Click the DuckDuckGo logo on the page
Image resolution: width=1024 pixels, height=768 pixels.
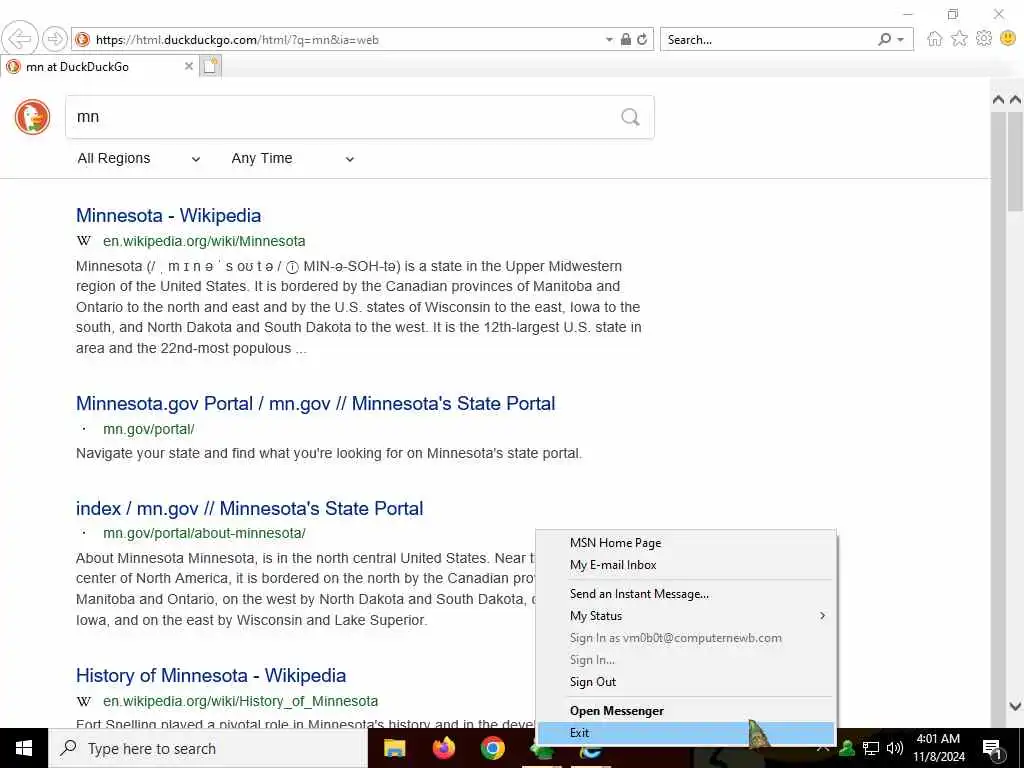point(33,117)
